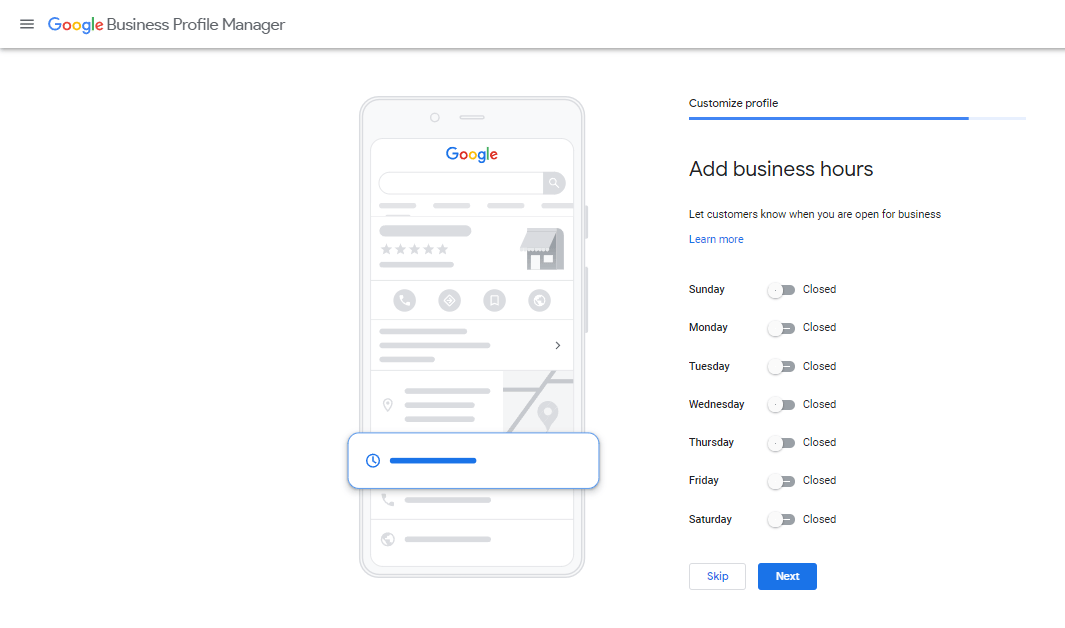The height and width of the screenshot is (628, 1065).
Task: Click the Learn more link
Action: [716, 240]
